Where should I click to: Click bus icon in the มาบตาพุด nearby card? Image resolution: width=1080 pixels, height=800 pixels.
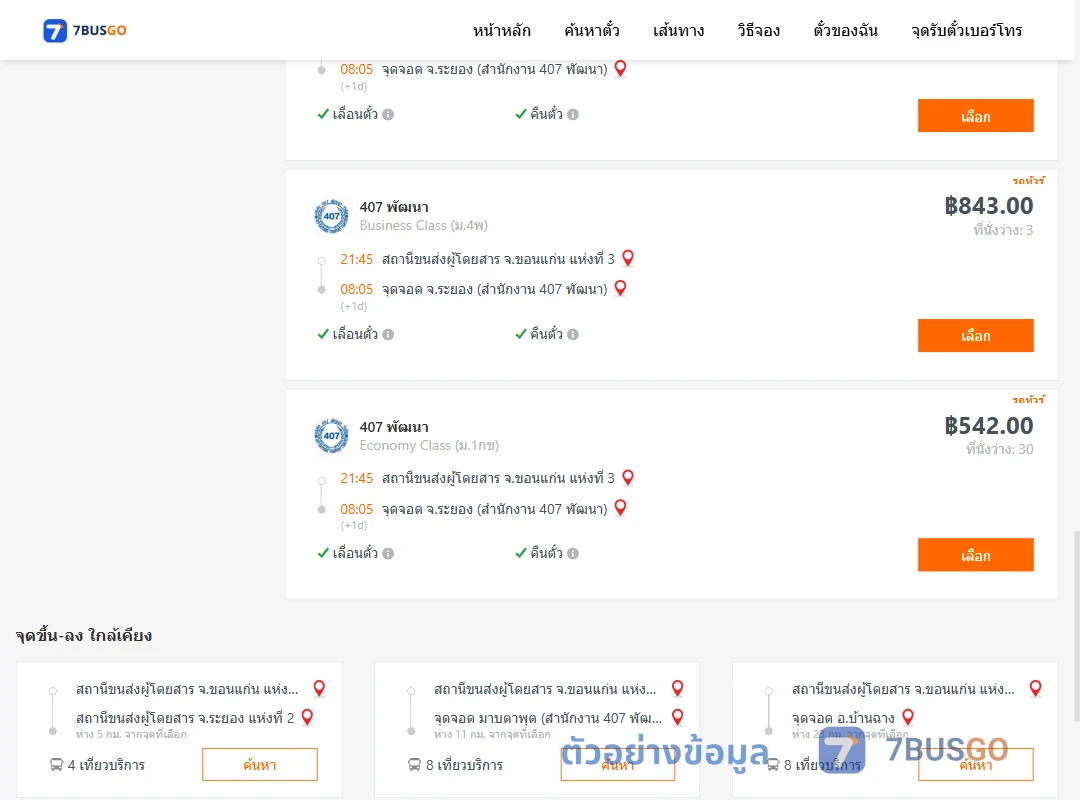[415, 765]
